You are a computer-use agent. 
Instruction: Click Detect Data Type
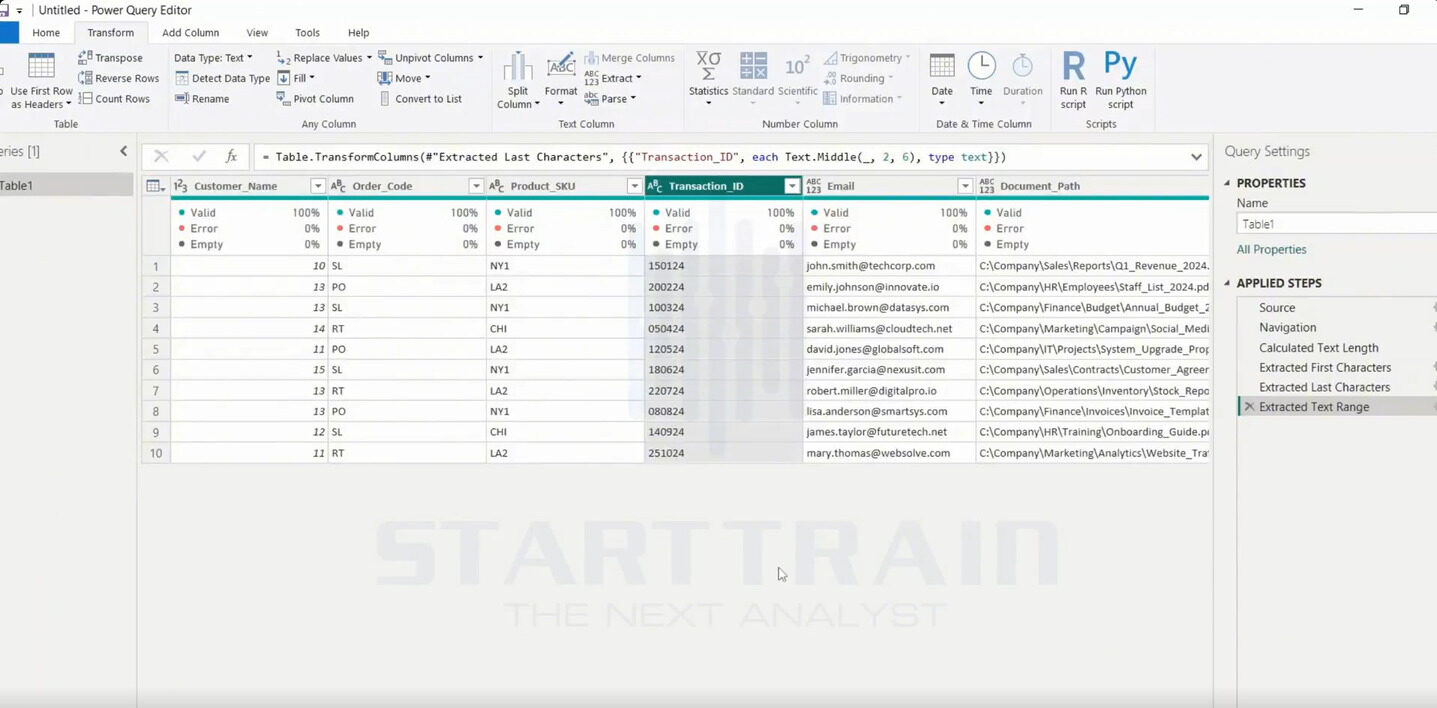click(x=222, y=78)
